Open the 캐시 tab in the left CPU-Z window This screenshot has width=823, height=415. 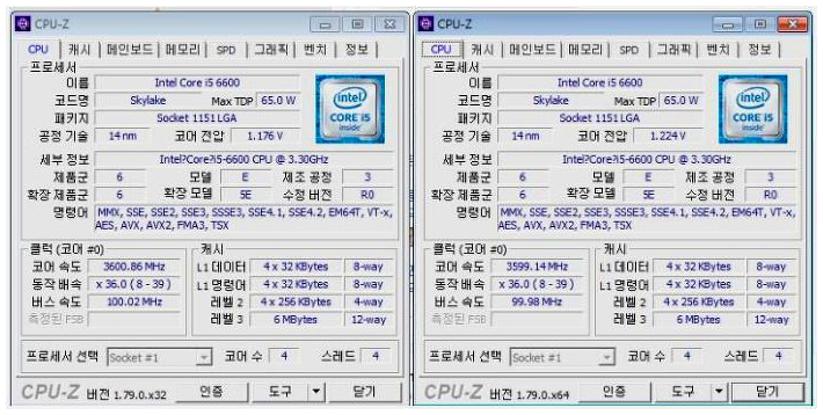pyautogui.click(x=79, y=50)
